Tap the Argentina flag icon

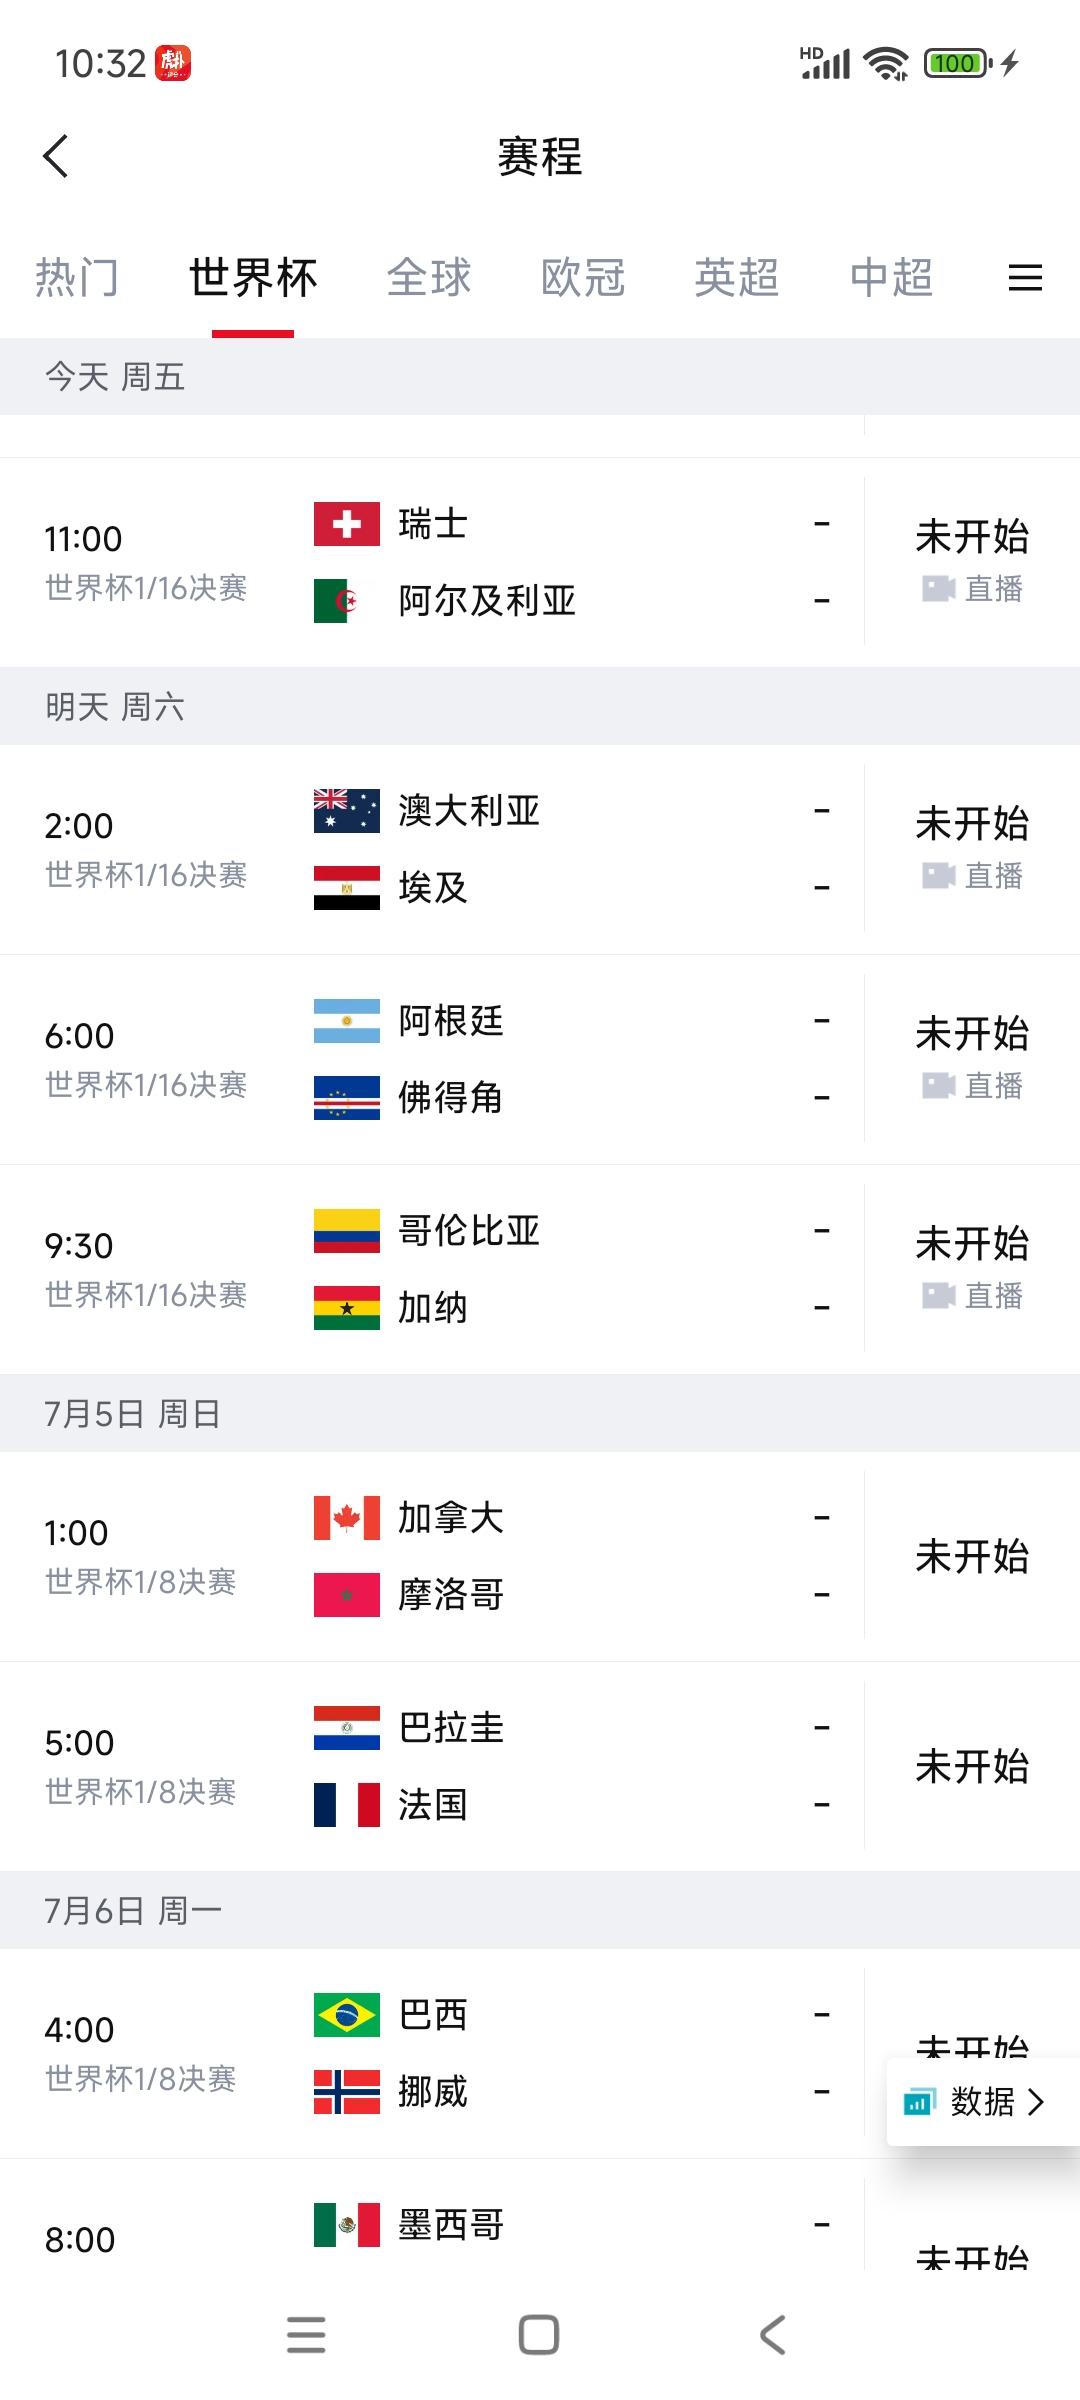(347, 1021)
